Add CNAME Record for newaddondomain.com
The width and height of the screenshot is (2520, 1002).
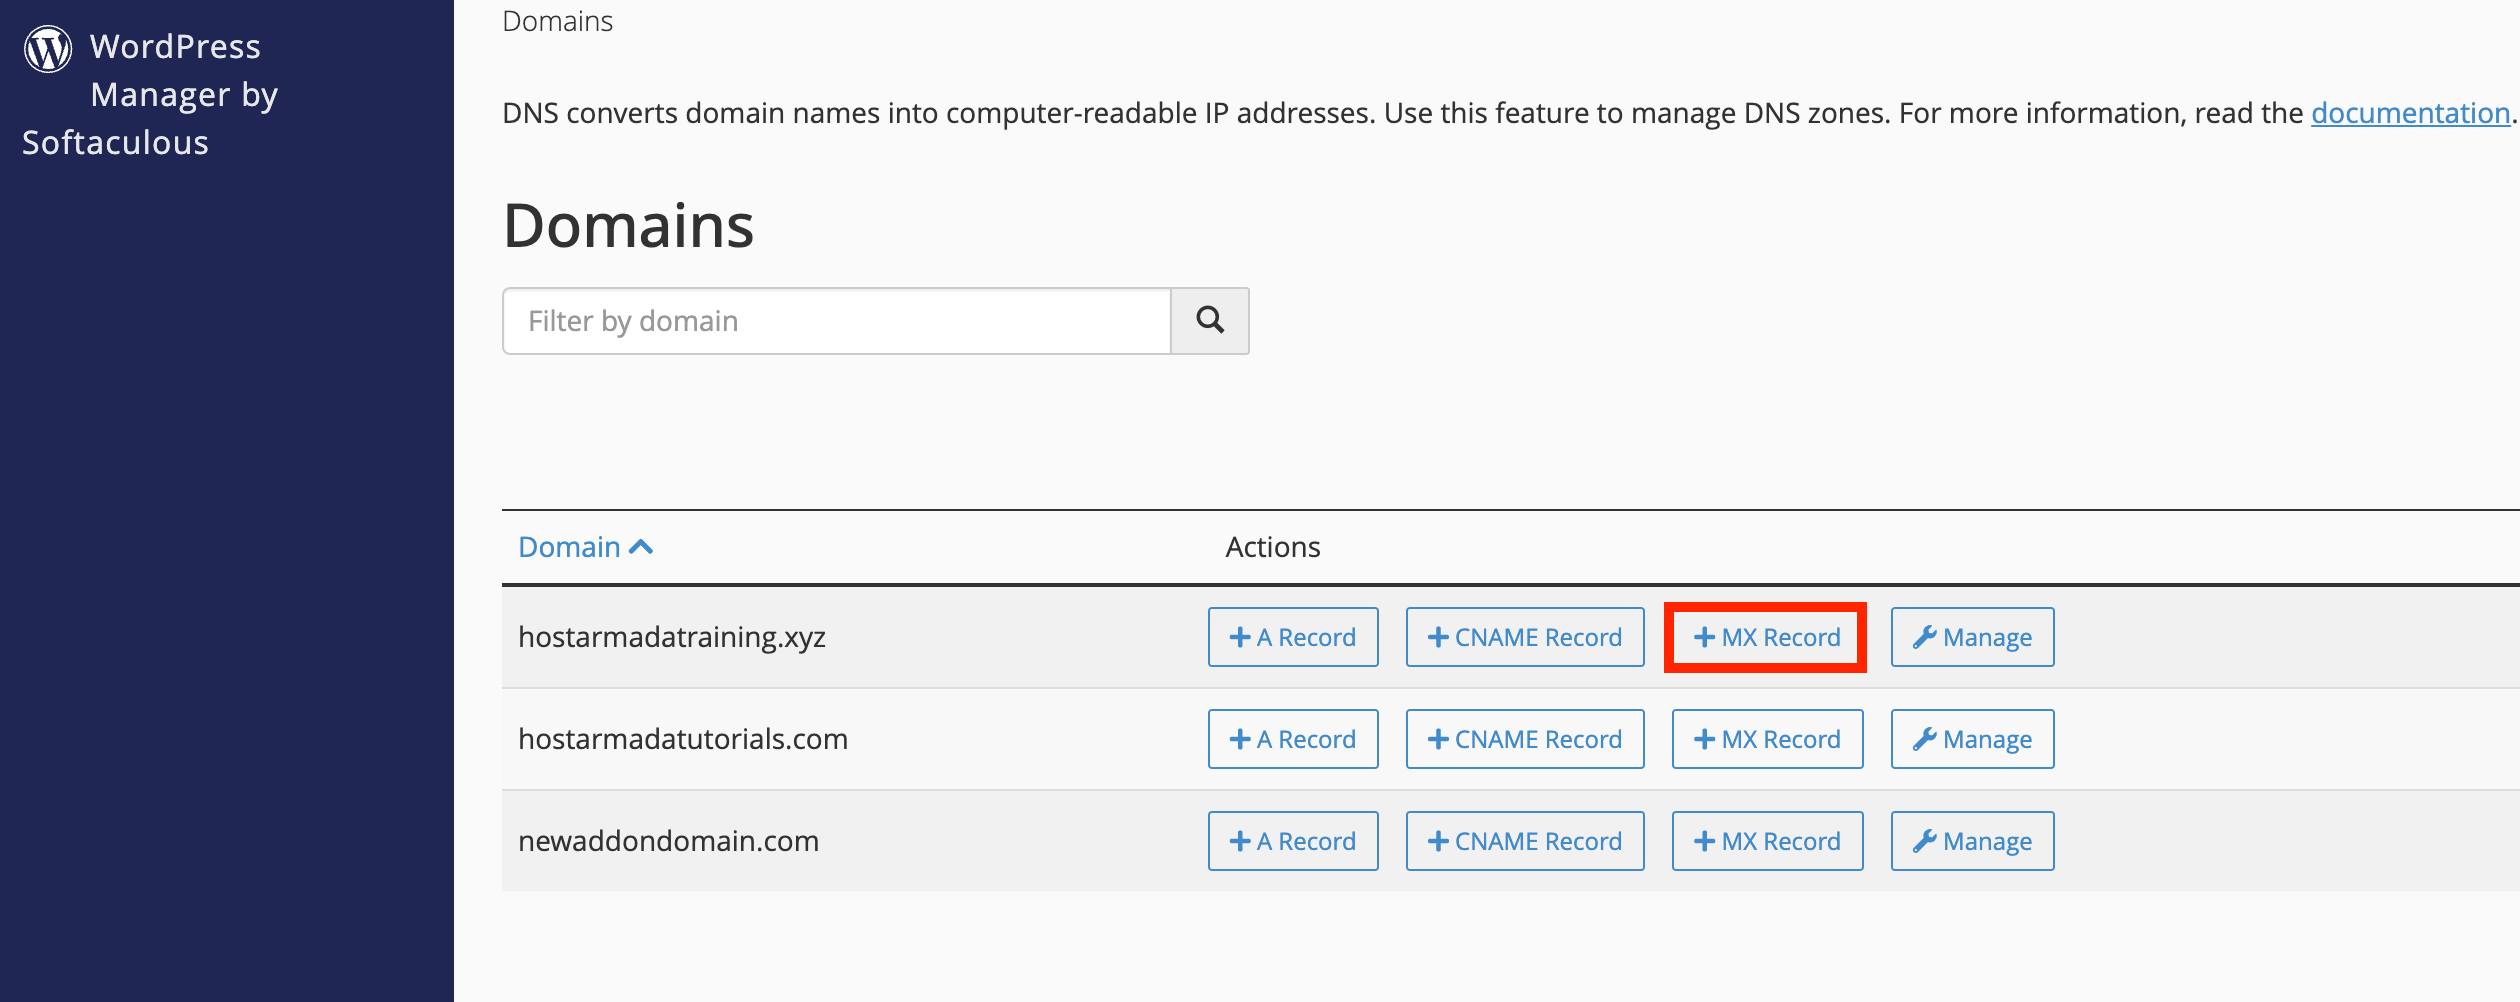click(x=1525, y=841)
